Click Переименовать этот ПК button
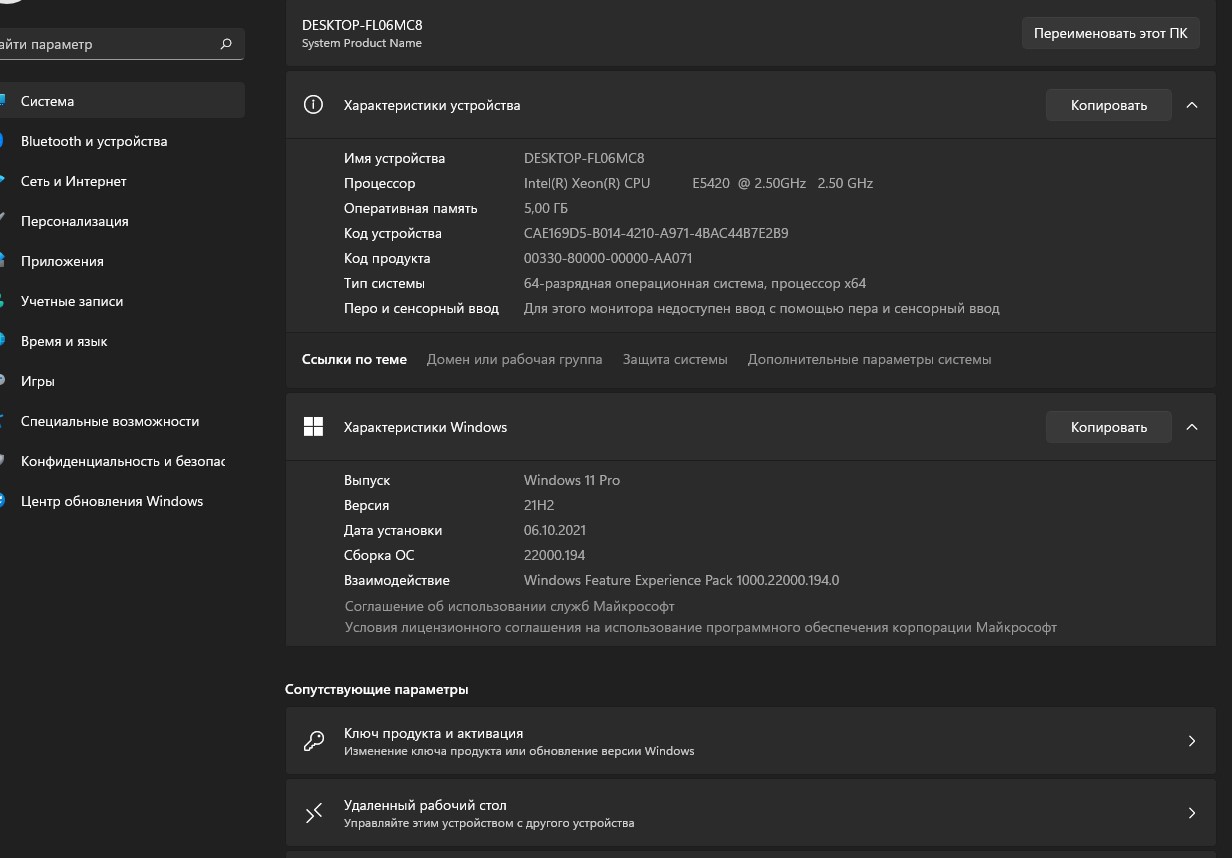Viewport: 1232px width, 858px height. (x=1110, y=33)
